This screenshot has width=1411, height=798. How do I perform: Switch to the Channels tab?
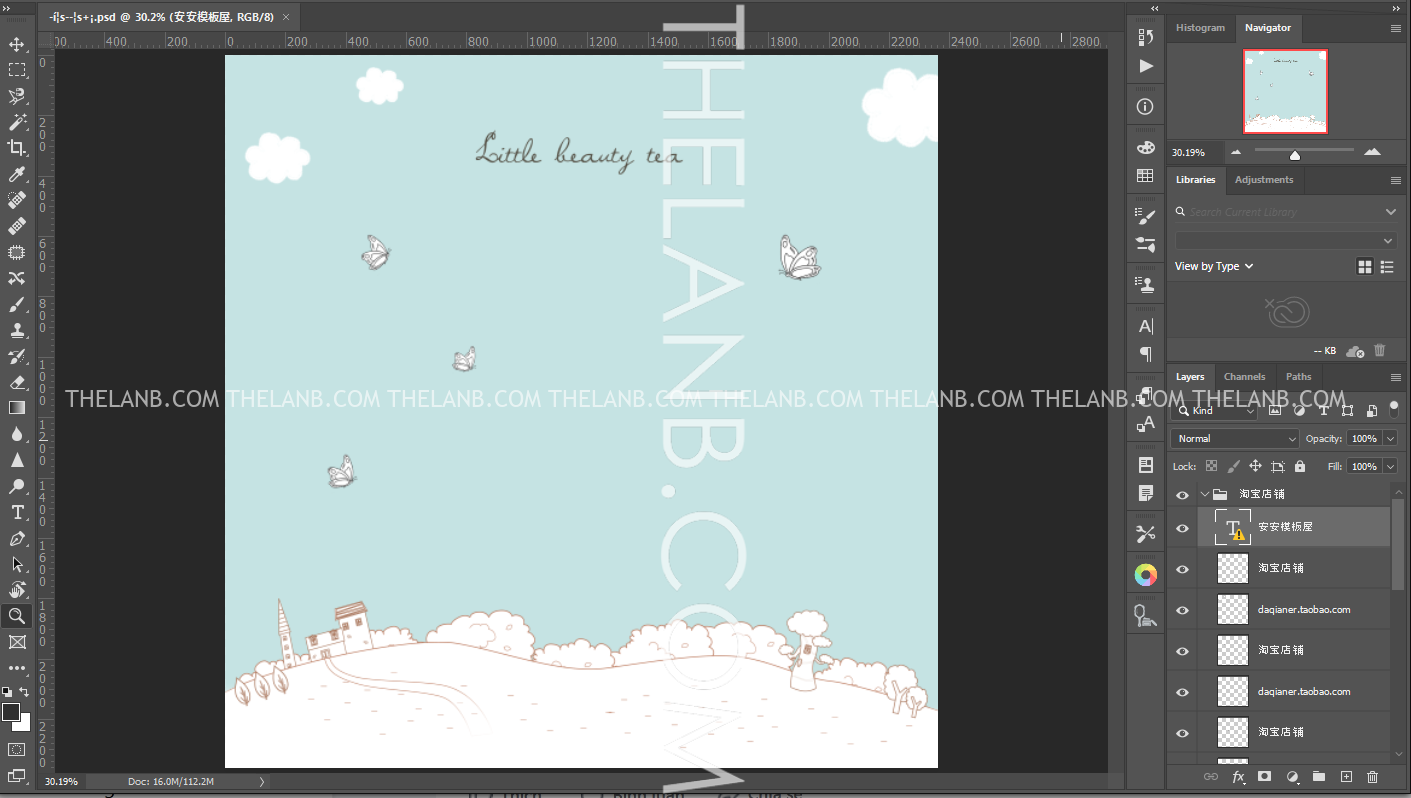click(1245, 377)
